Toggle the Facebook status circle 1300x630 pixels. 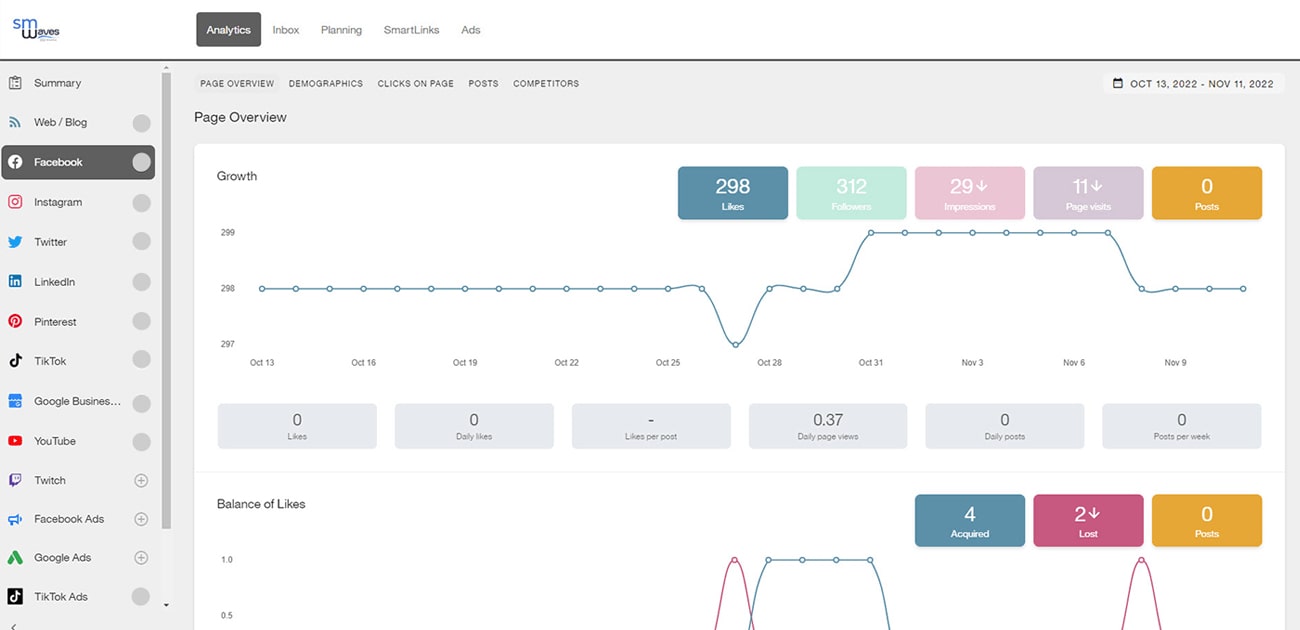point(141,162)
